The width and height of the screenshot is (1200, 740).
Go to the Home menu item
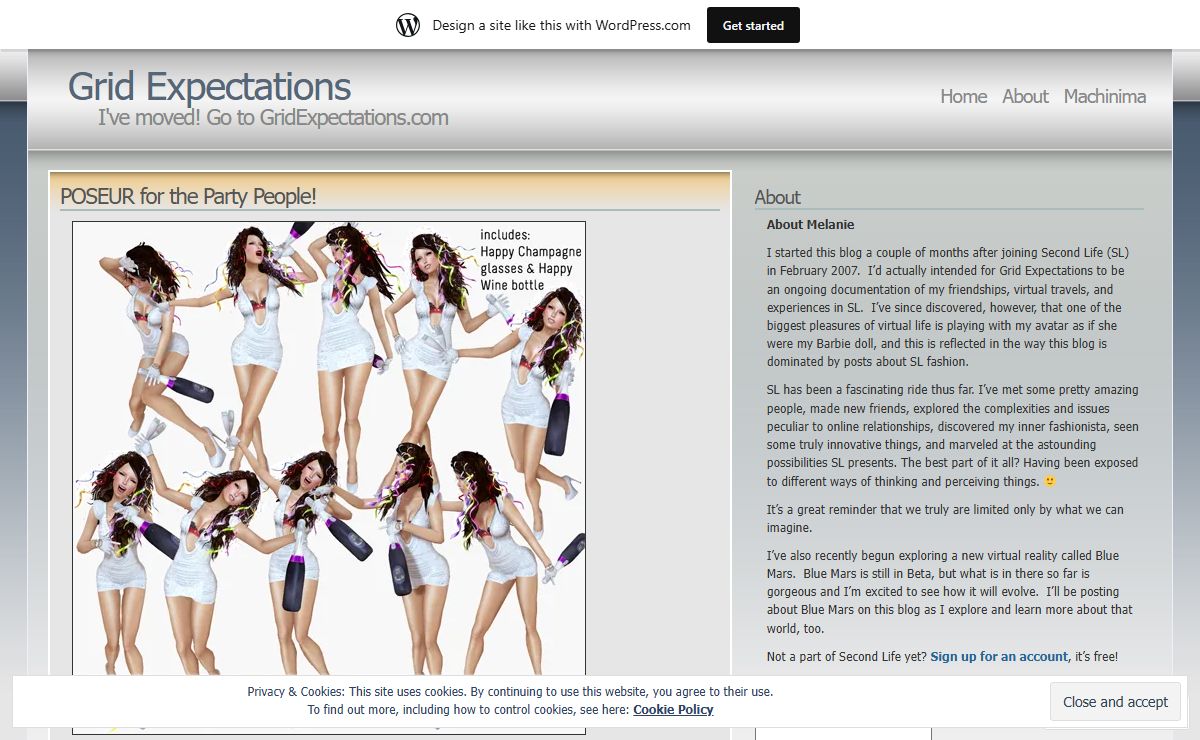click(x=963, y=96)
